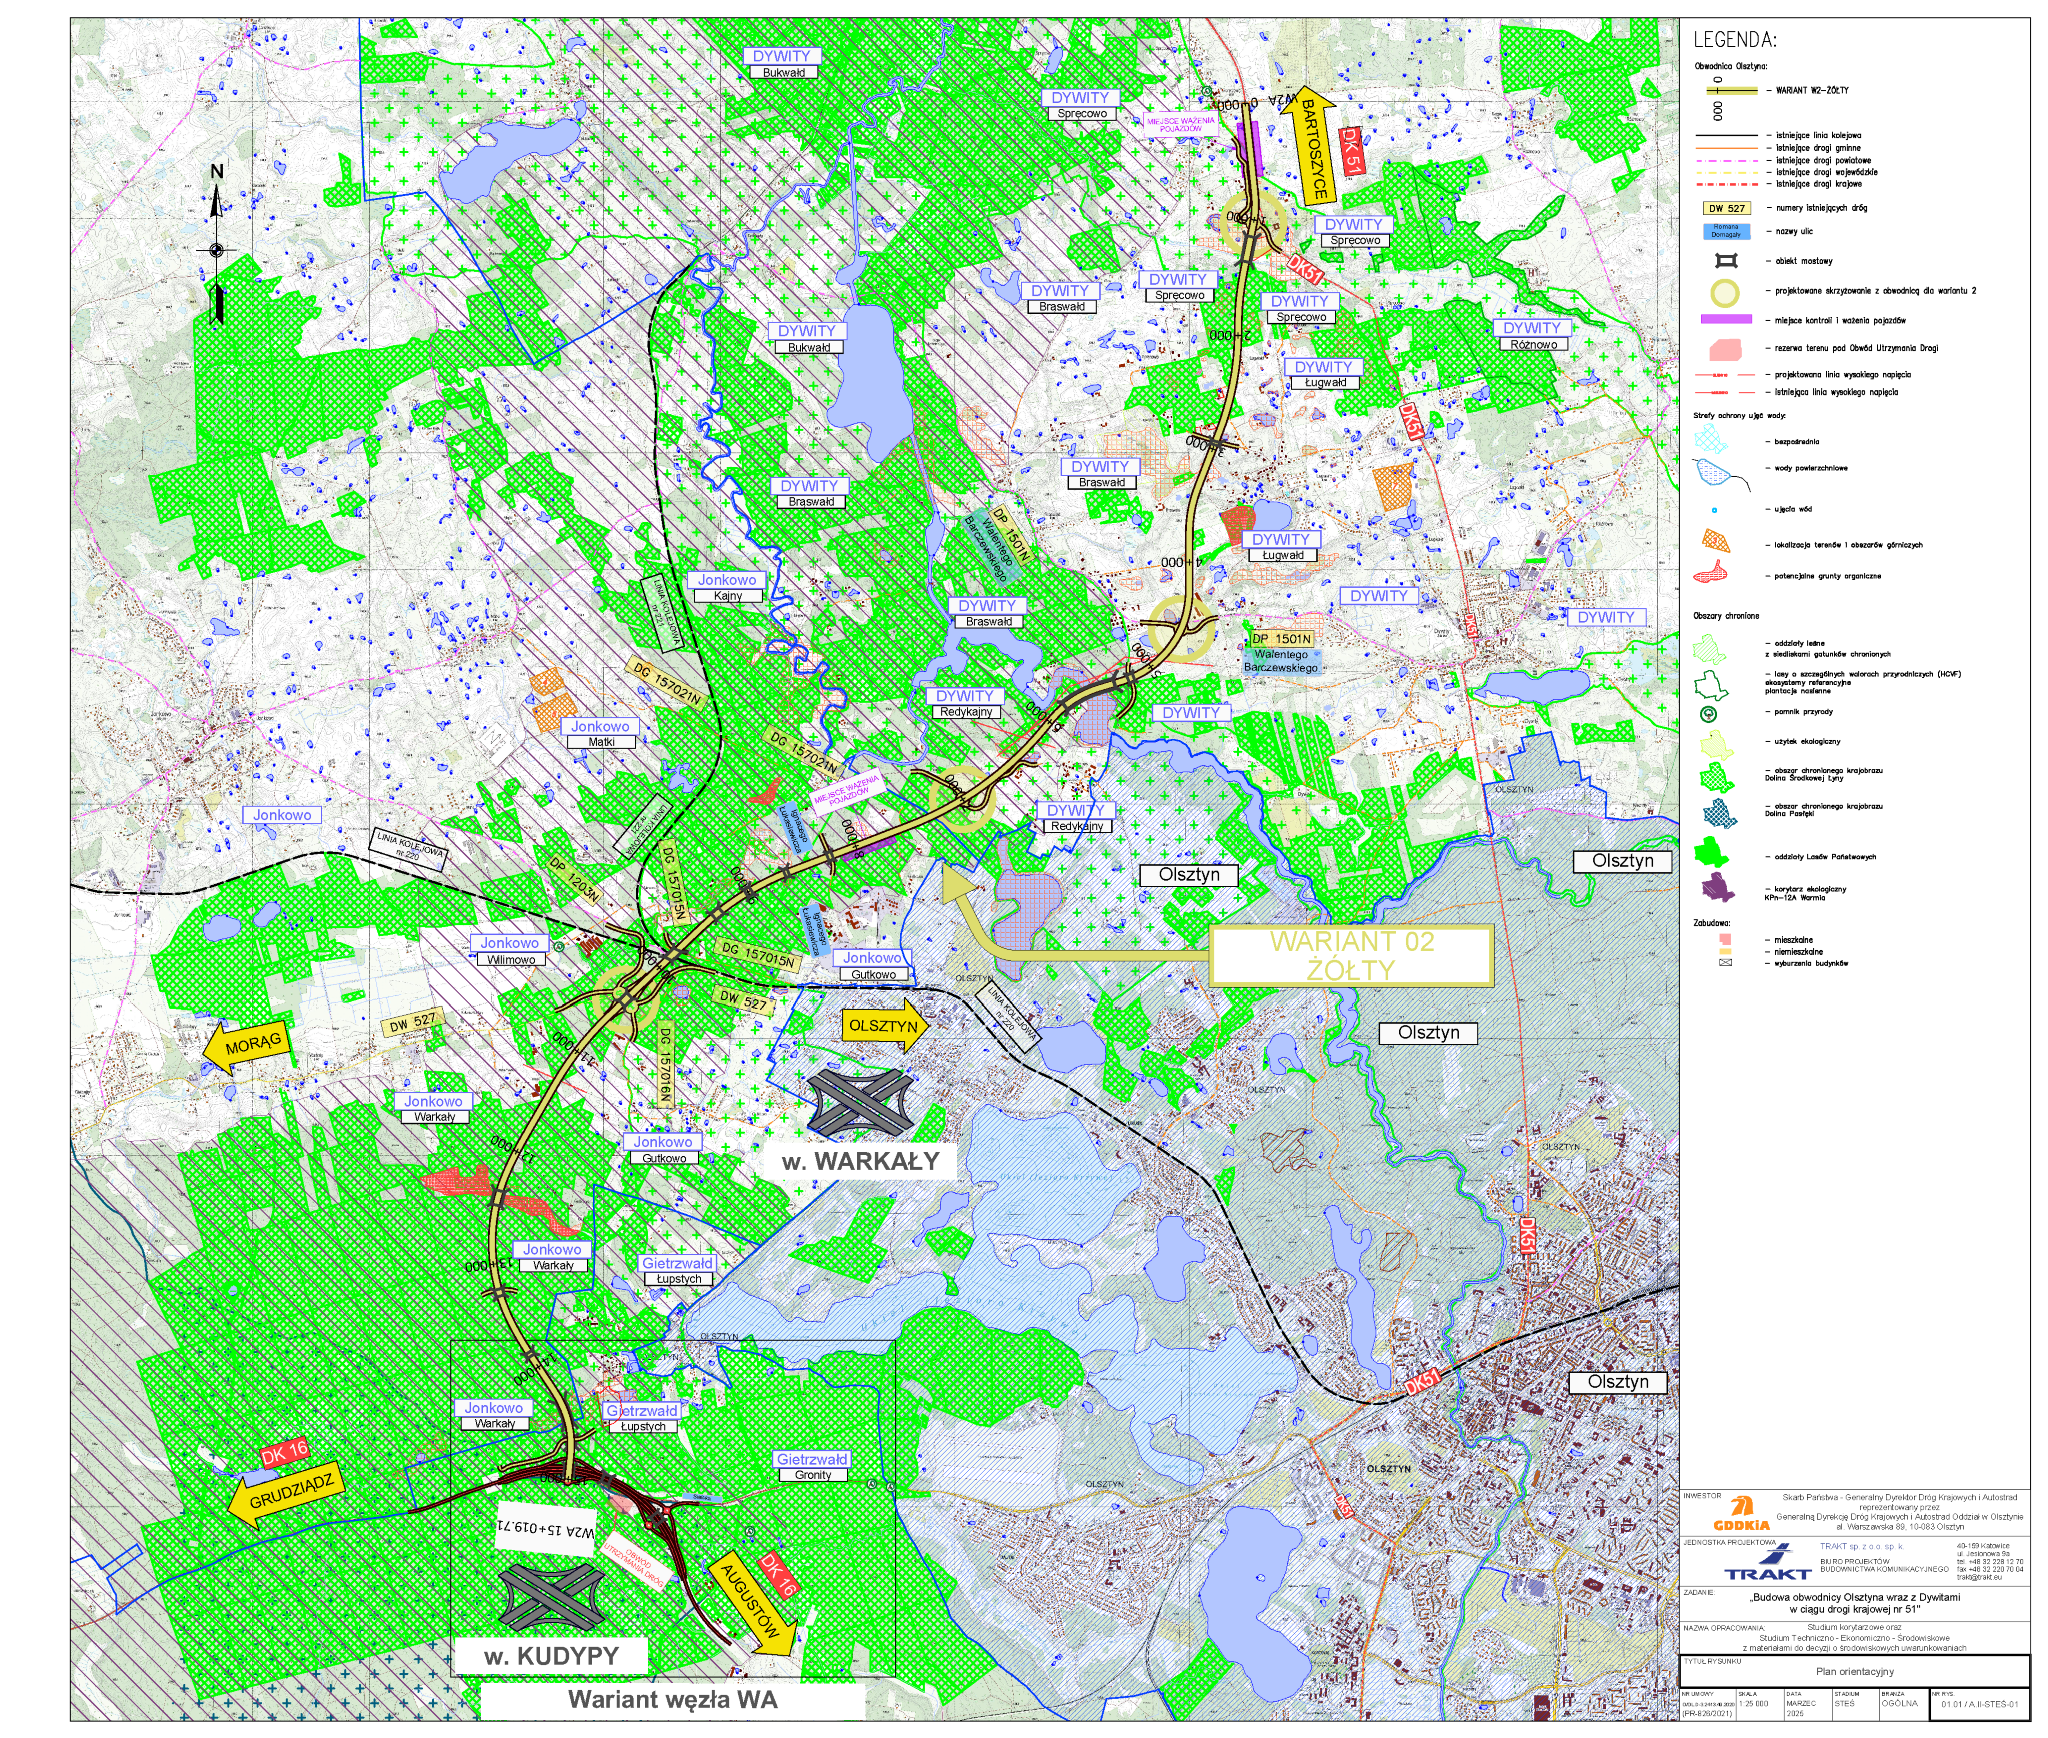Click the purple vehicle weighing legend swatch
This screenshot has height=1738, width=2048.
coord(1726,320)
